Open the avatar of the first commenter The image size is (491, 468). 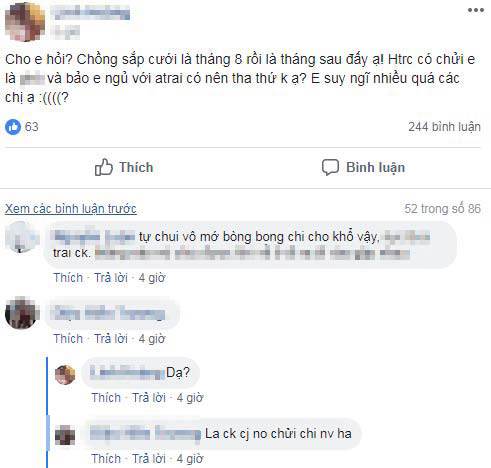(x=22, y=237)
